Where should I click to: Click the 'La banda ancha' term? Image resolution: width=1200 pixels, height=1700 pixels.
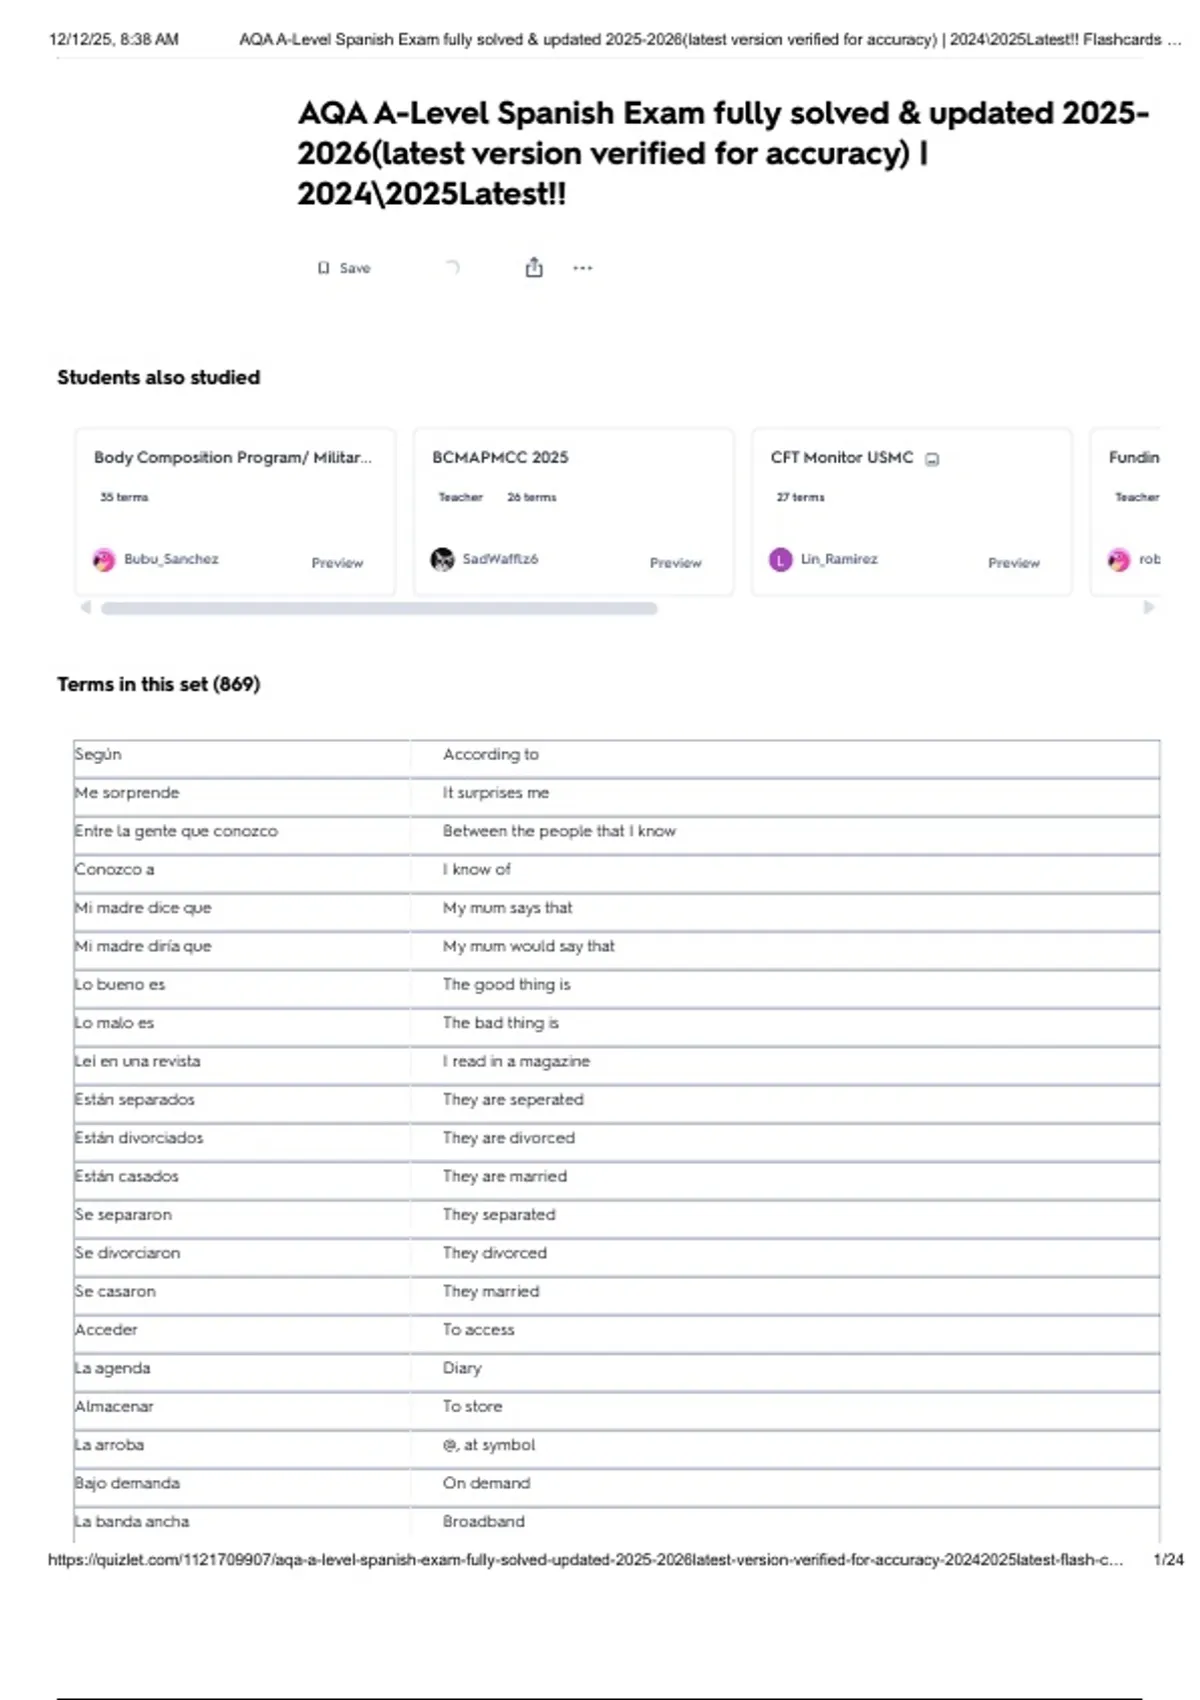pyautogui.click(x=132, y=1521)
